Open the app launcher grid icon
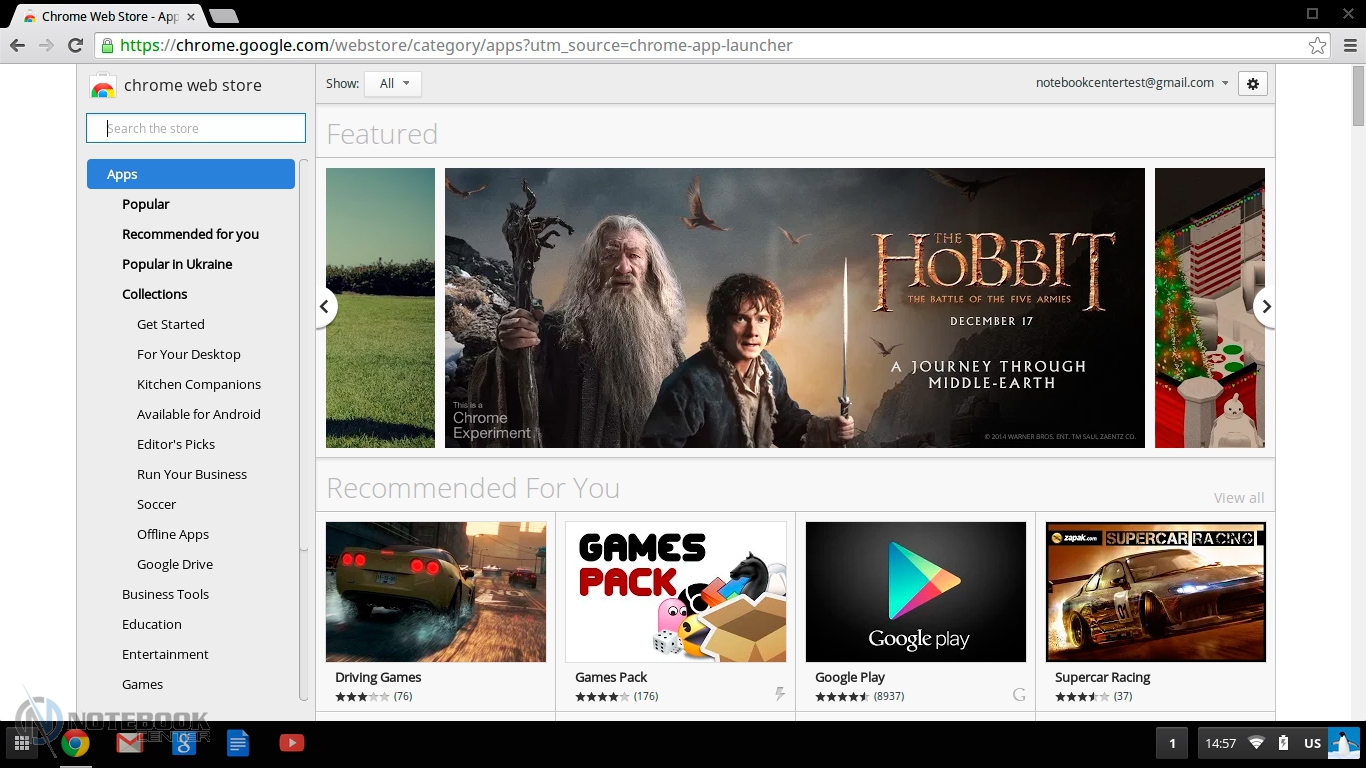The image size is (1366, 768). tap(21, 743)
